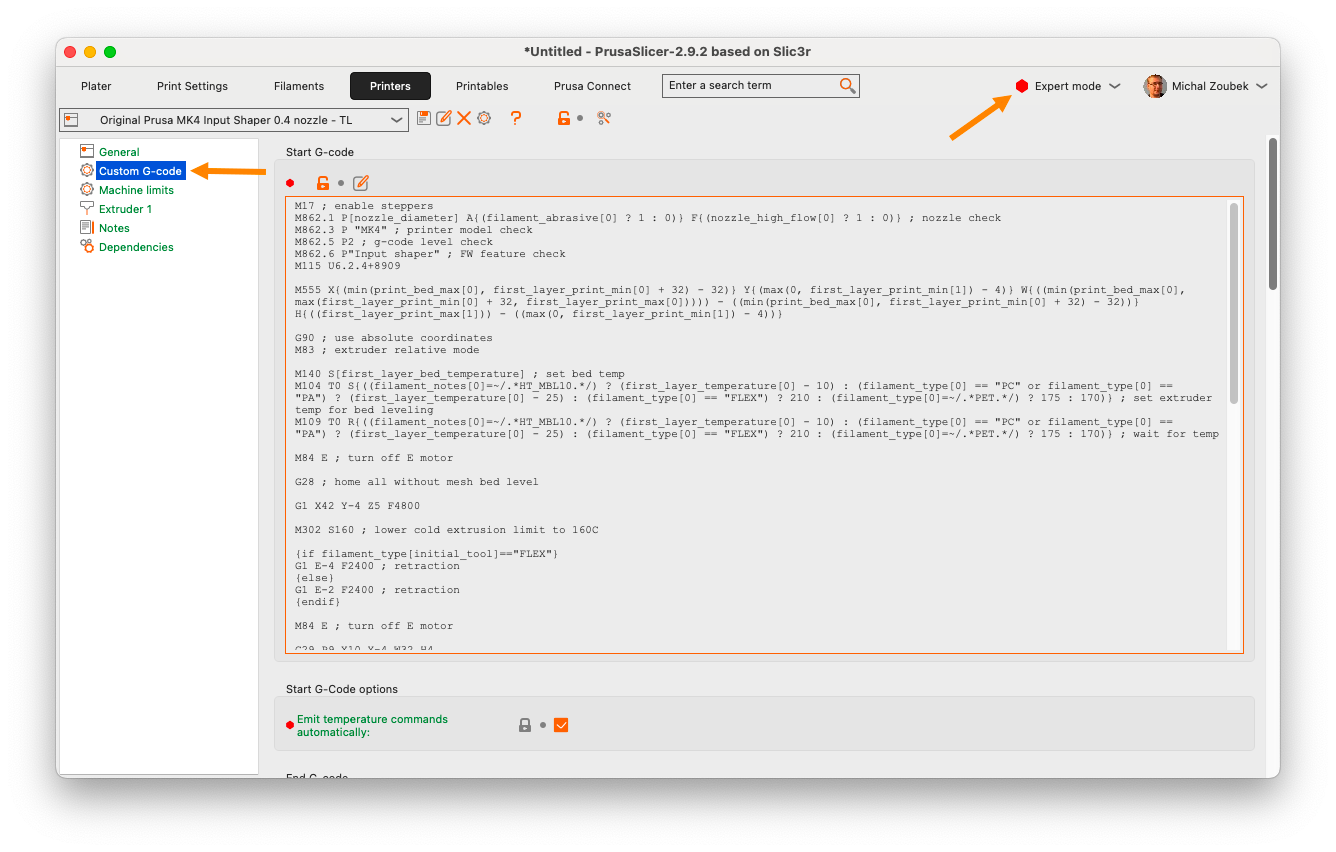Click the reset dot beside Emit temperature checkbox

pos(543,725)
